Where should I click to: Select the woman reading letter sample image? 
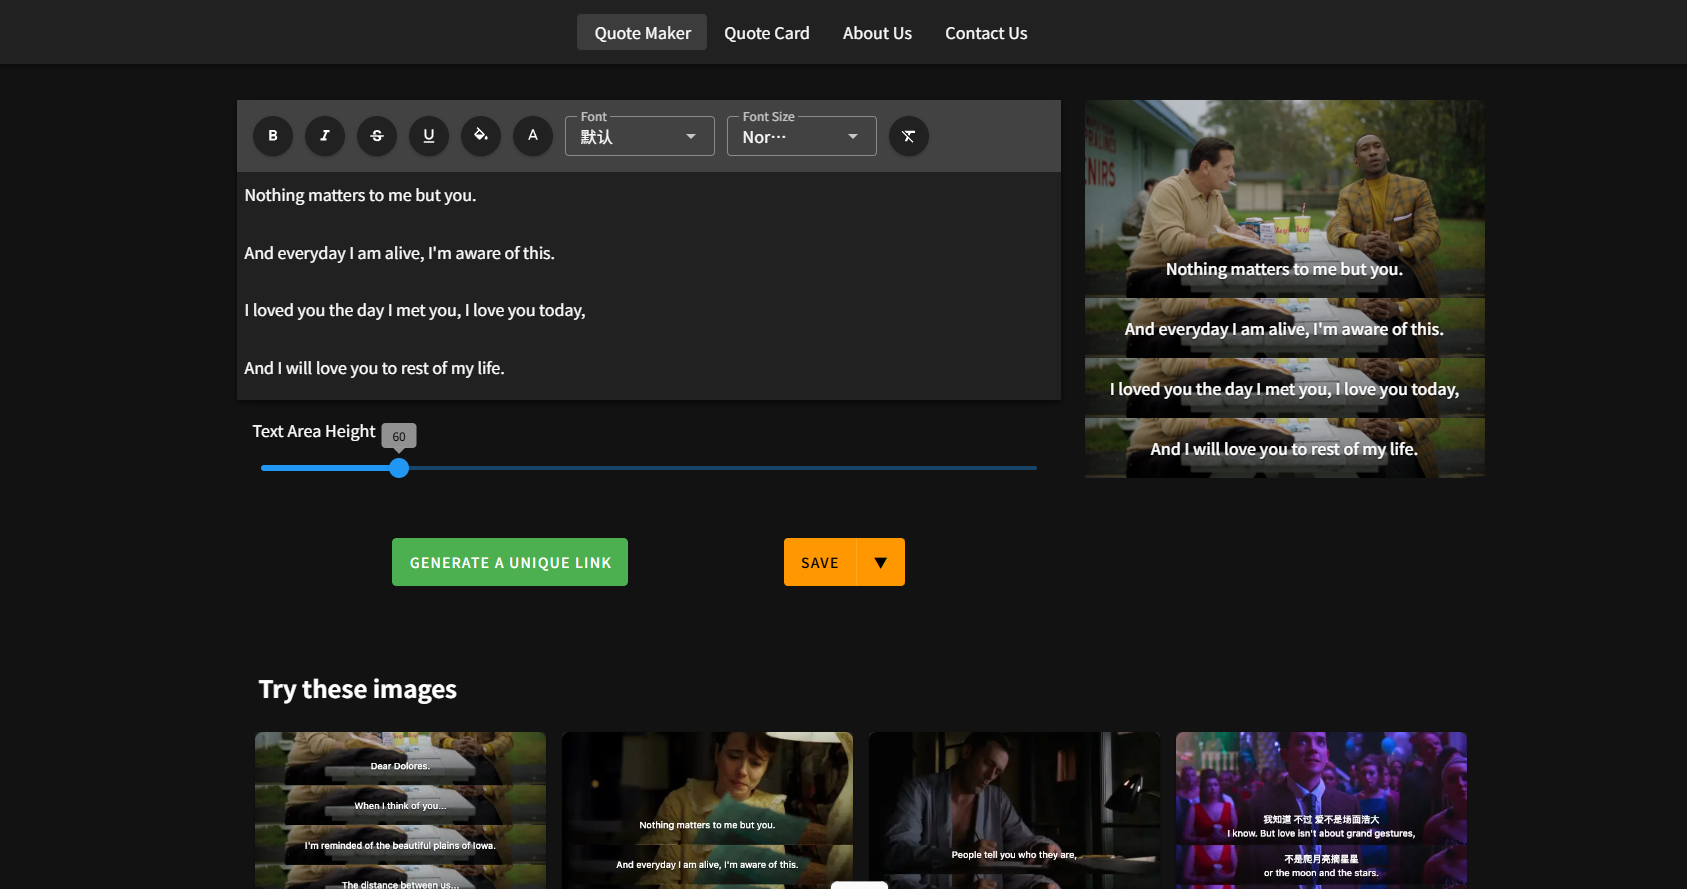coord(707,810)
